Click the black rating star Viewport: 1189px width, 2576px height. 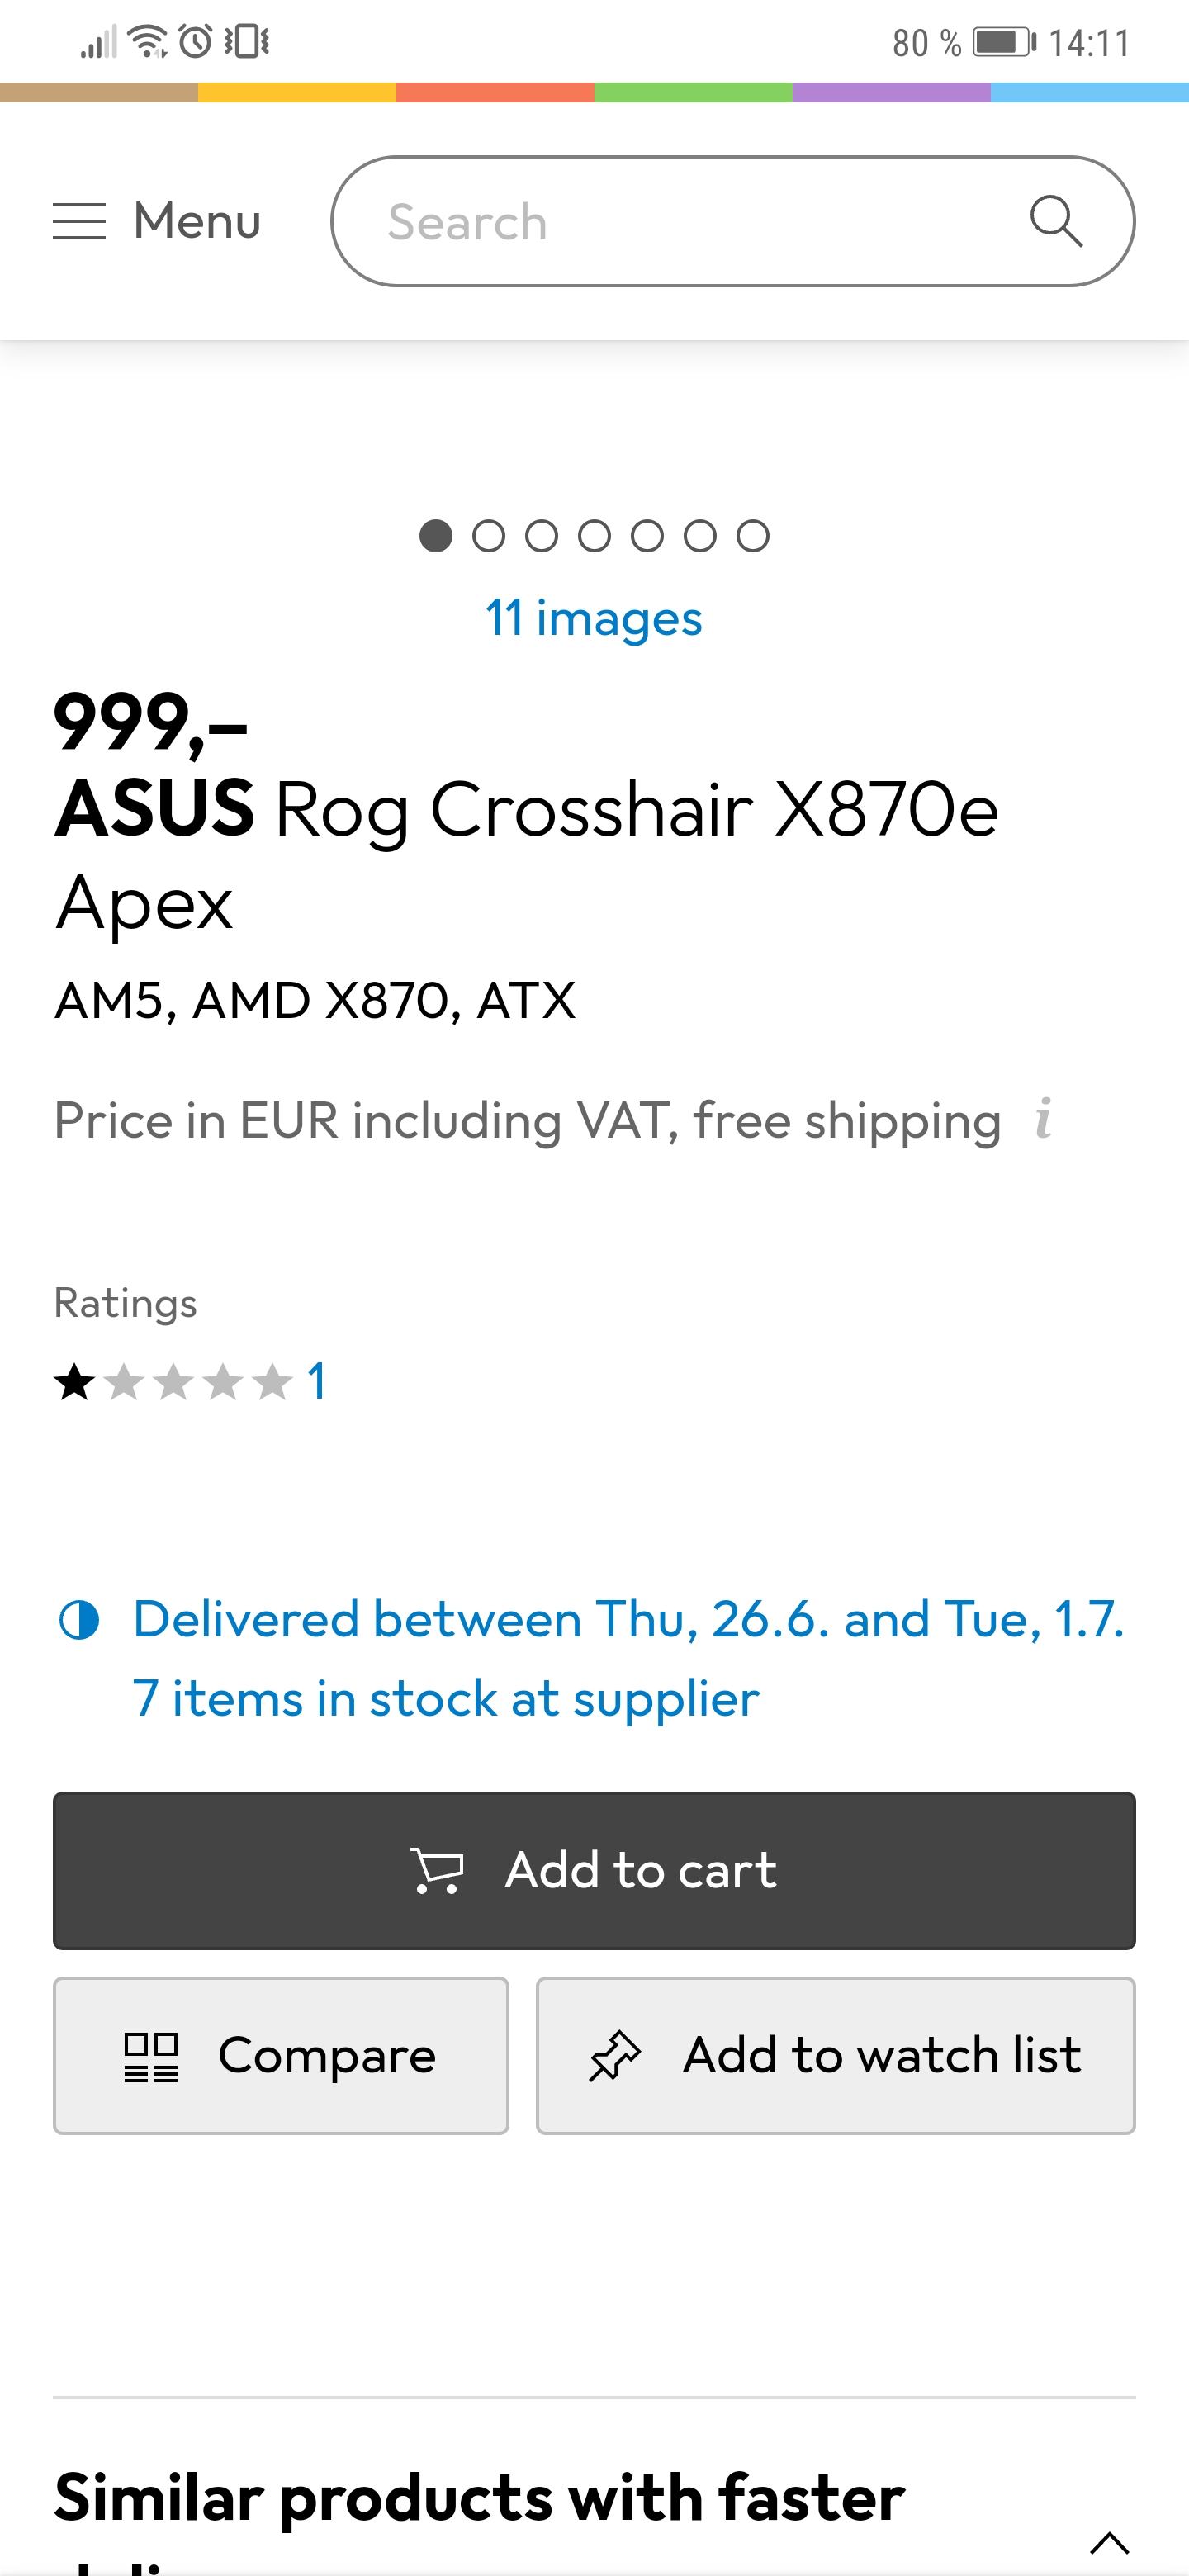point(75,1383)
